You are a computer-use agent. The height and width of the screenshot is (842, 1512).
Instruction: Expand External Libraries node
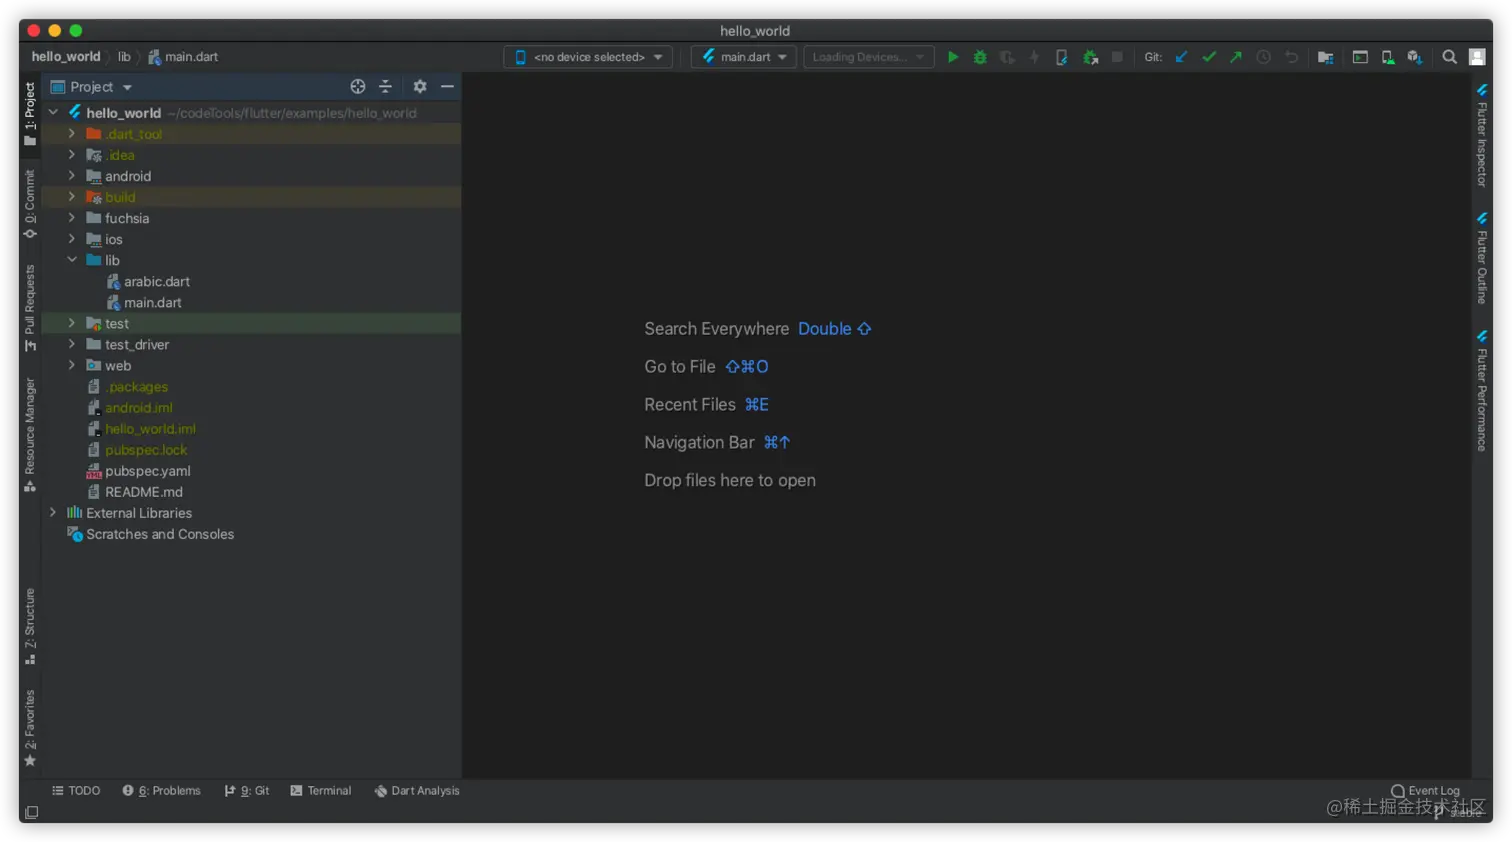pos(53,513)
